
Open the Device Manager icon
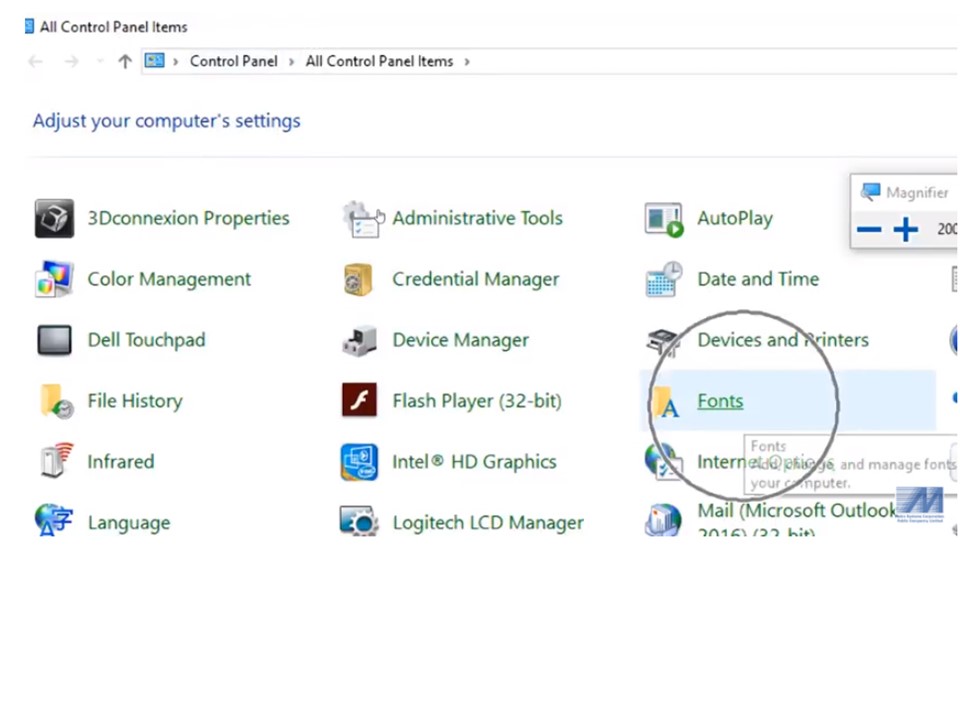click(x=359, y=340)
